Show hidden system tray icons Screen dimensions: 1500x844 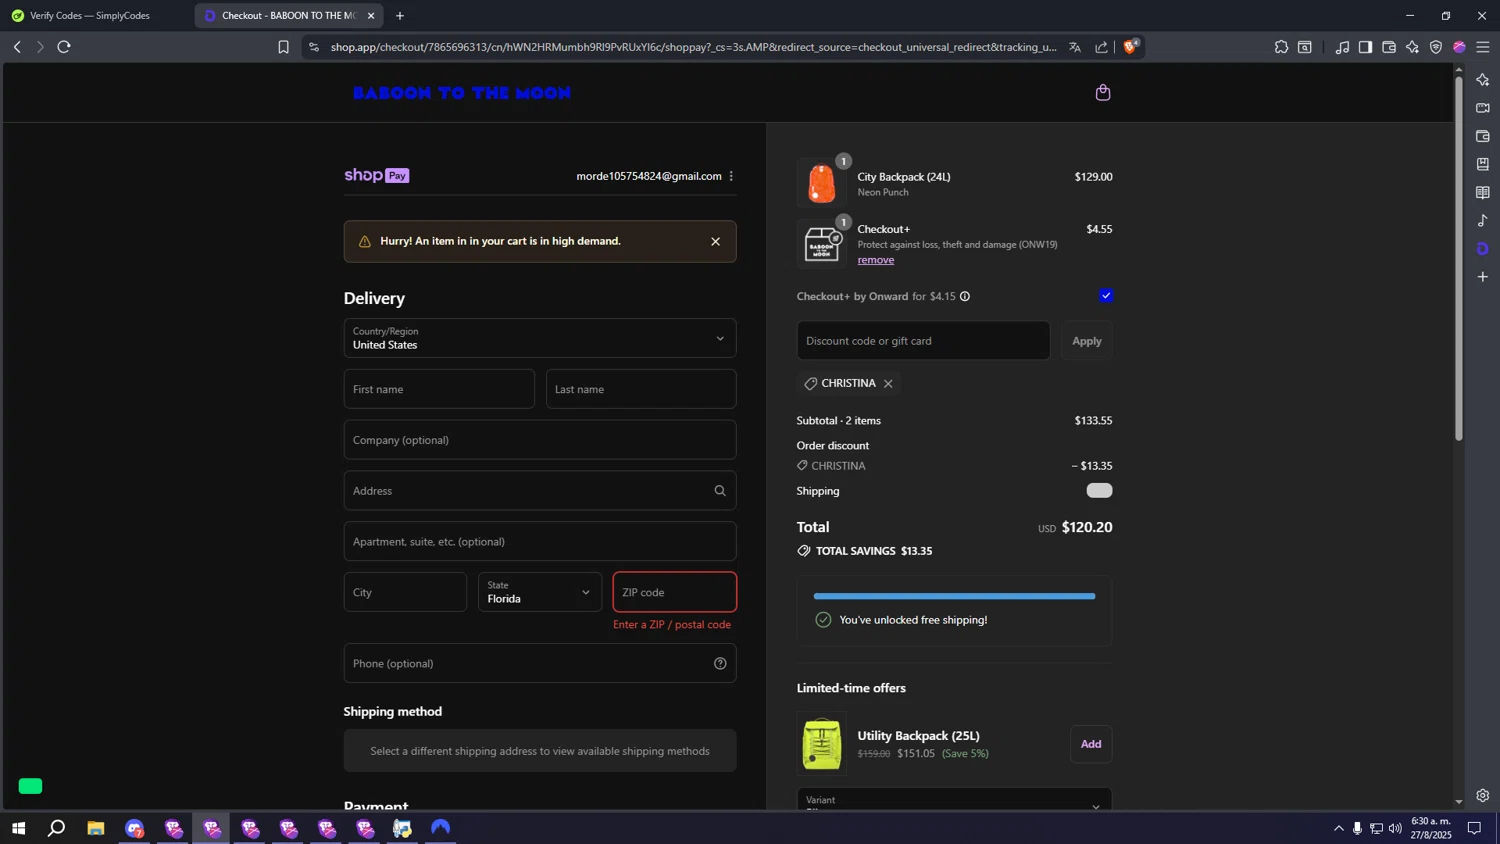pos(1339,828)
